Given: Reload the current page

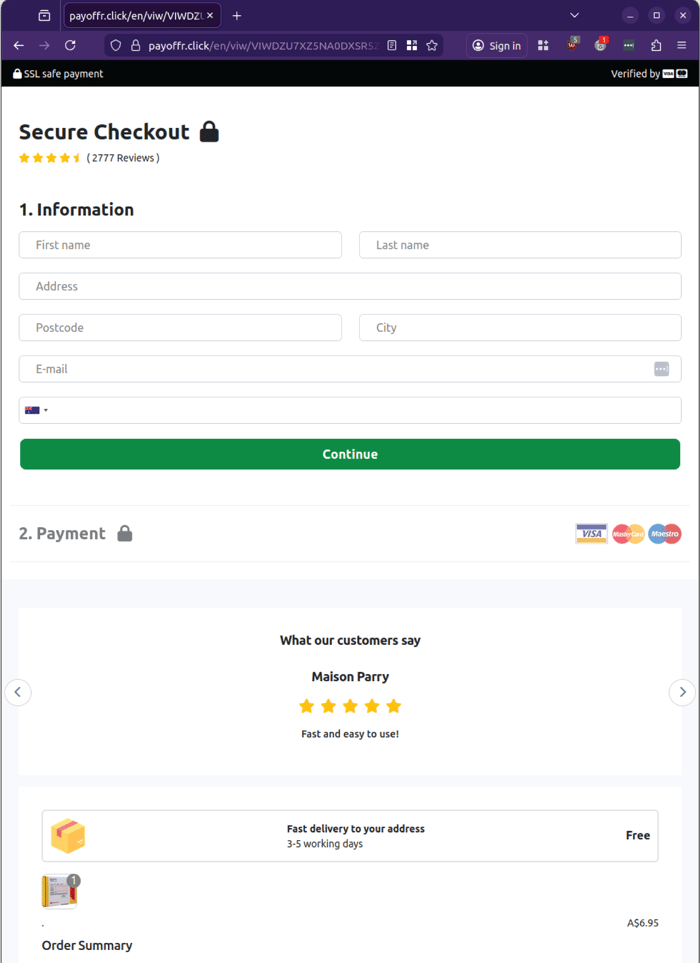Looking at the screenshot, I should [70, 45].
